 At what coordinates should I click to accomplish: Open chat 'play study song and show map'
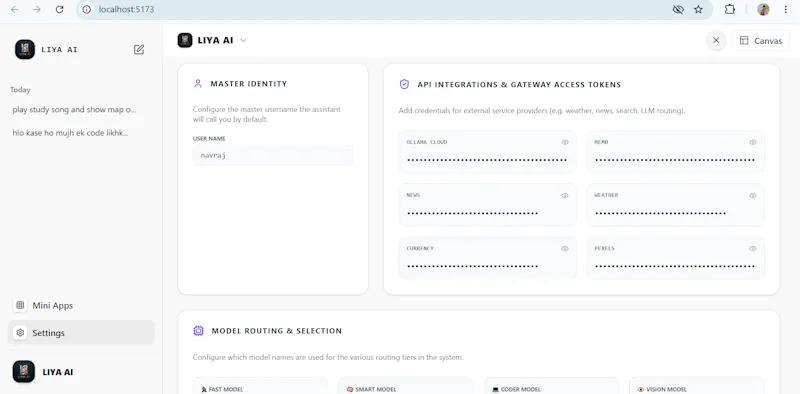coord(74,110)
